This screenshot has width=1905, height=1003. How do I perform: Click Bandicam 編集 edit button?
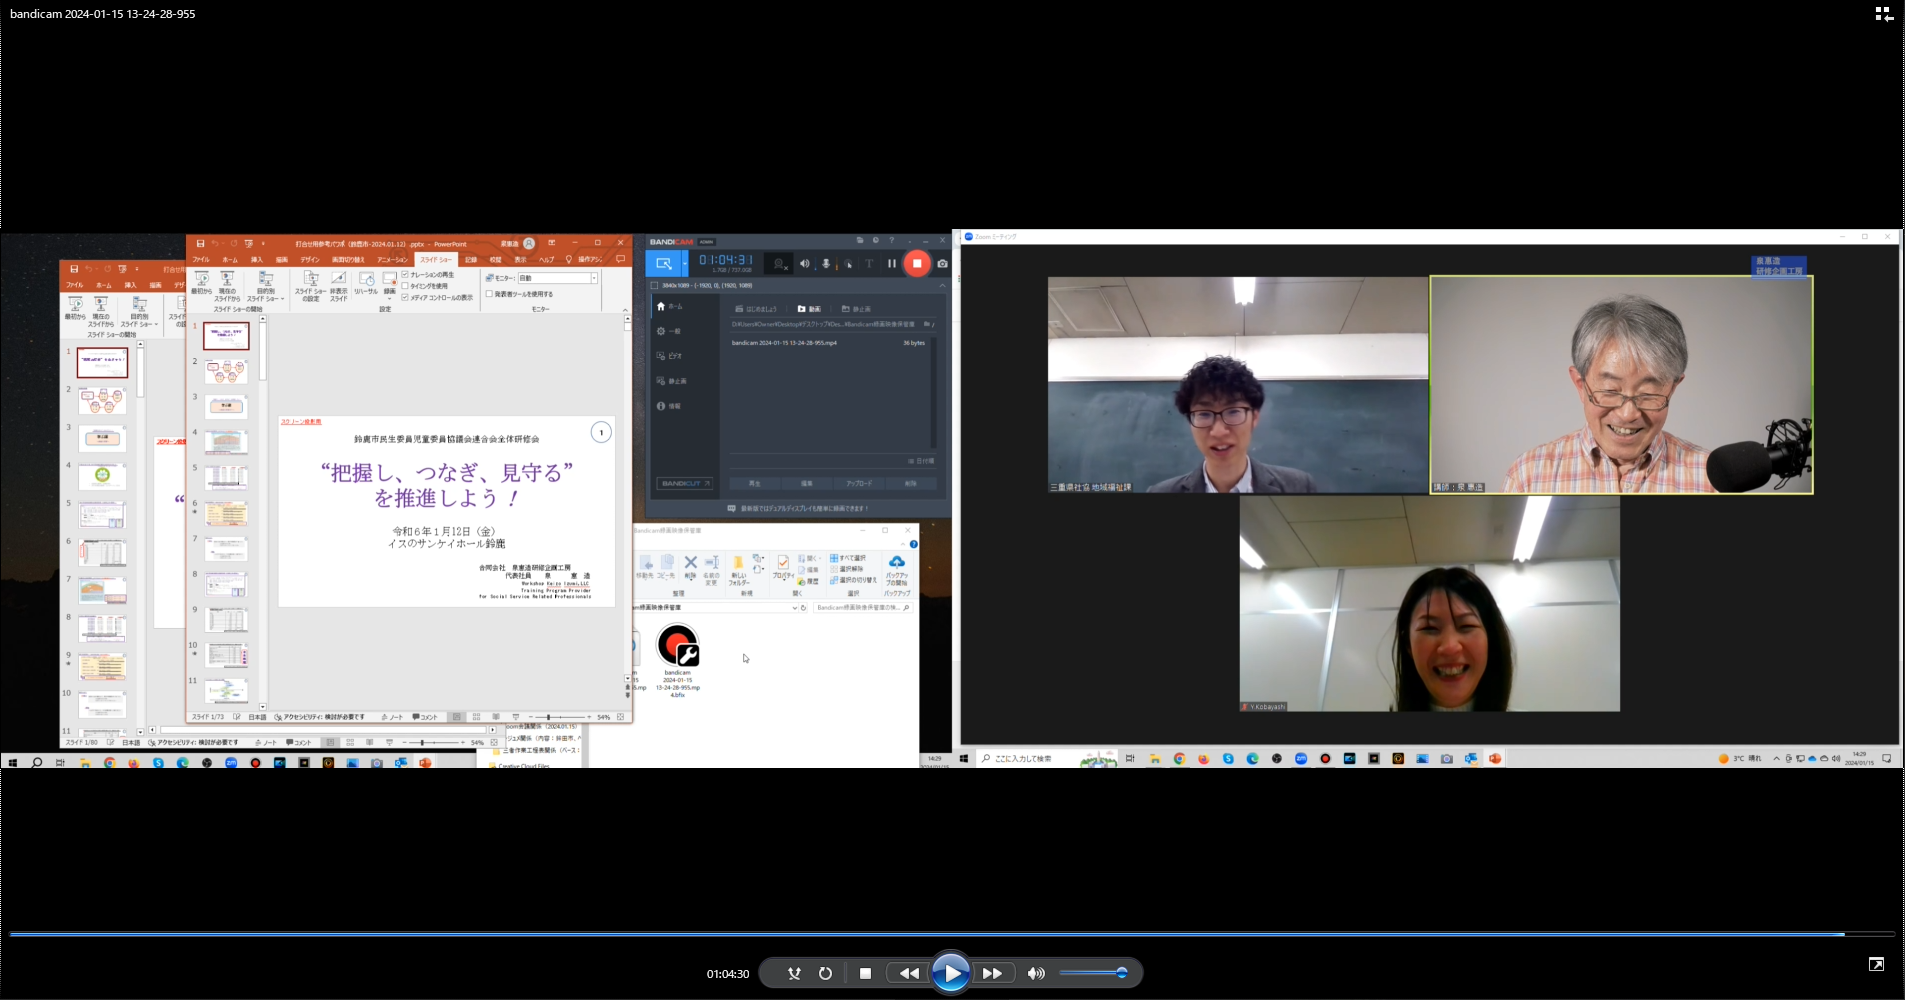coord(807,484)
